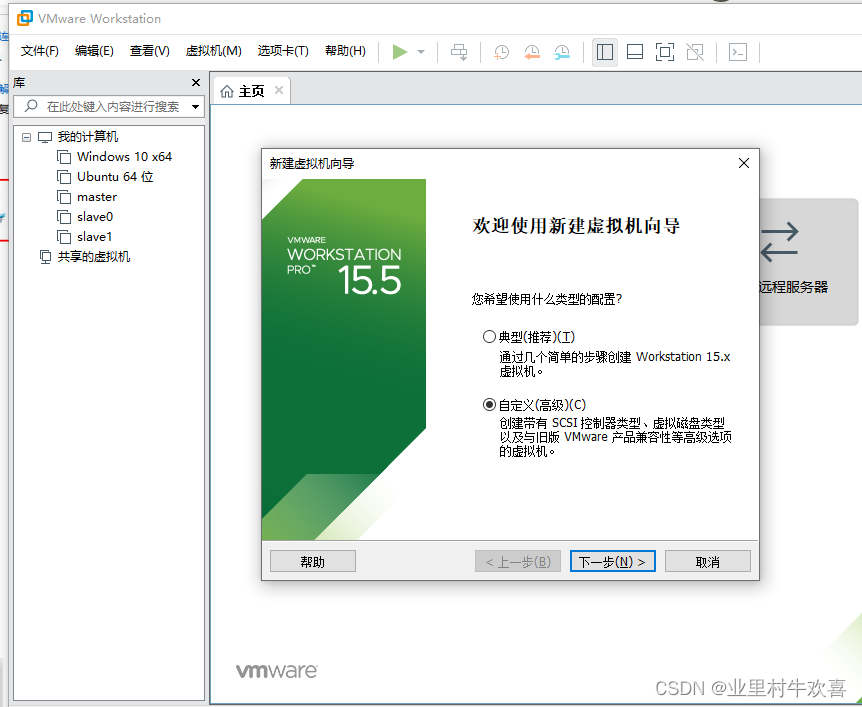Close the 主页 tab
Screen dimensions: 862x707
click(x=279, y=90)
